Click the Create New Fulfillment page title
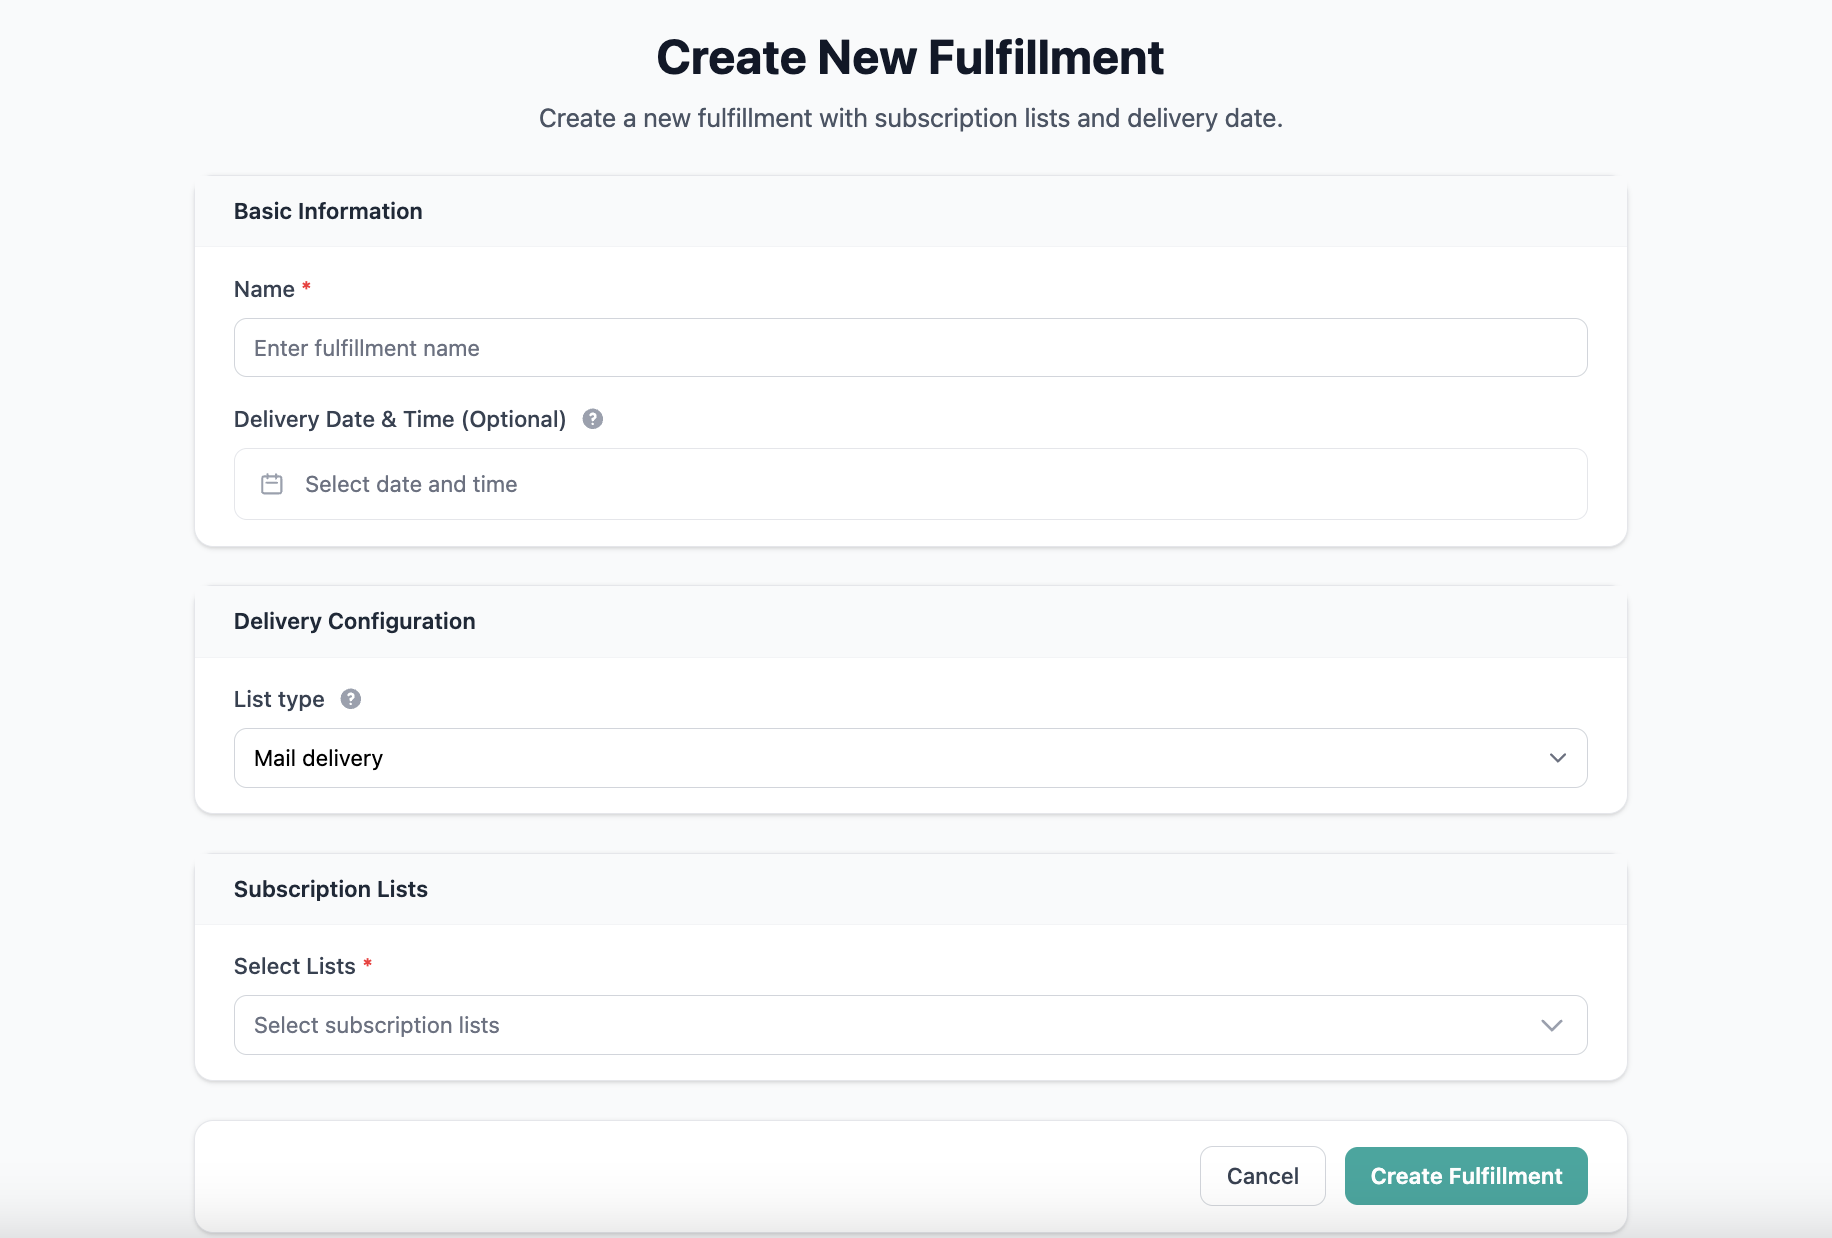The height and width of the screenshot is (1238, 1832). 910,57
